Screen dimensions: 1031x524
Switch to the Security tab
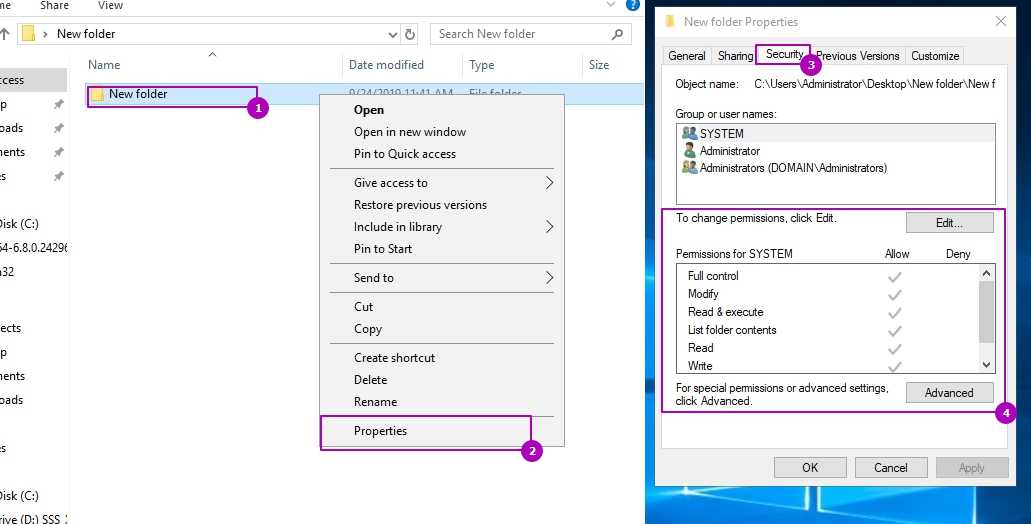click(784, 55)
